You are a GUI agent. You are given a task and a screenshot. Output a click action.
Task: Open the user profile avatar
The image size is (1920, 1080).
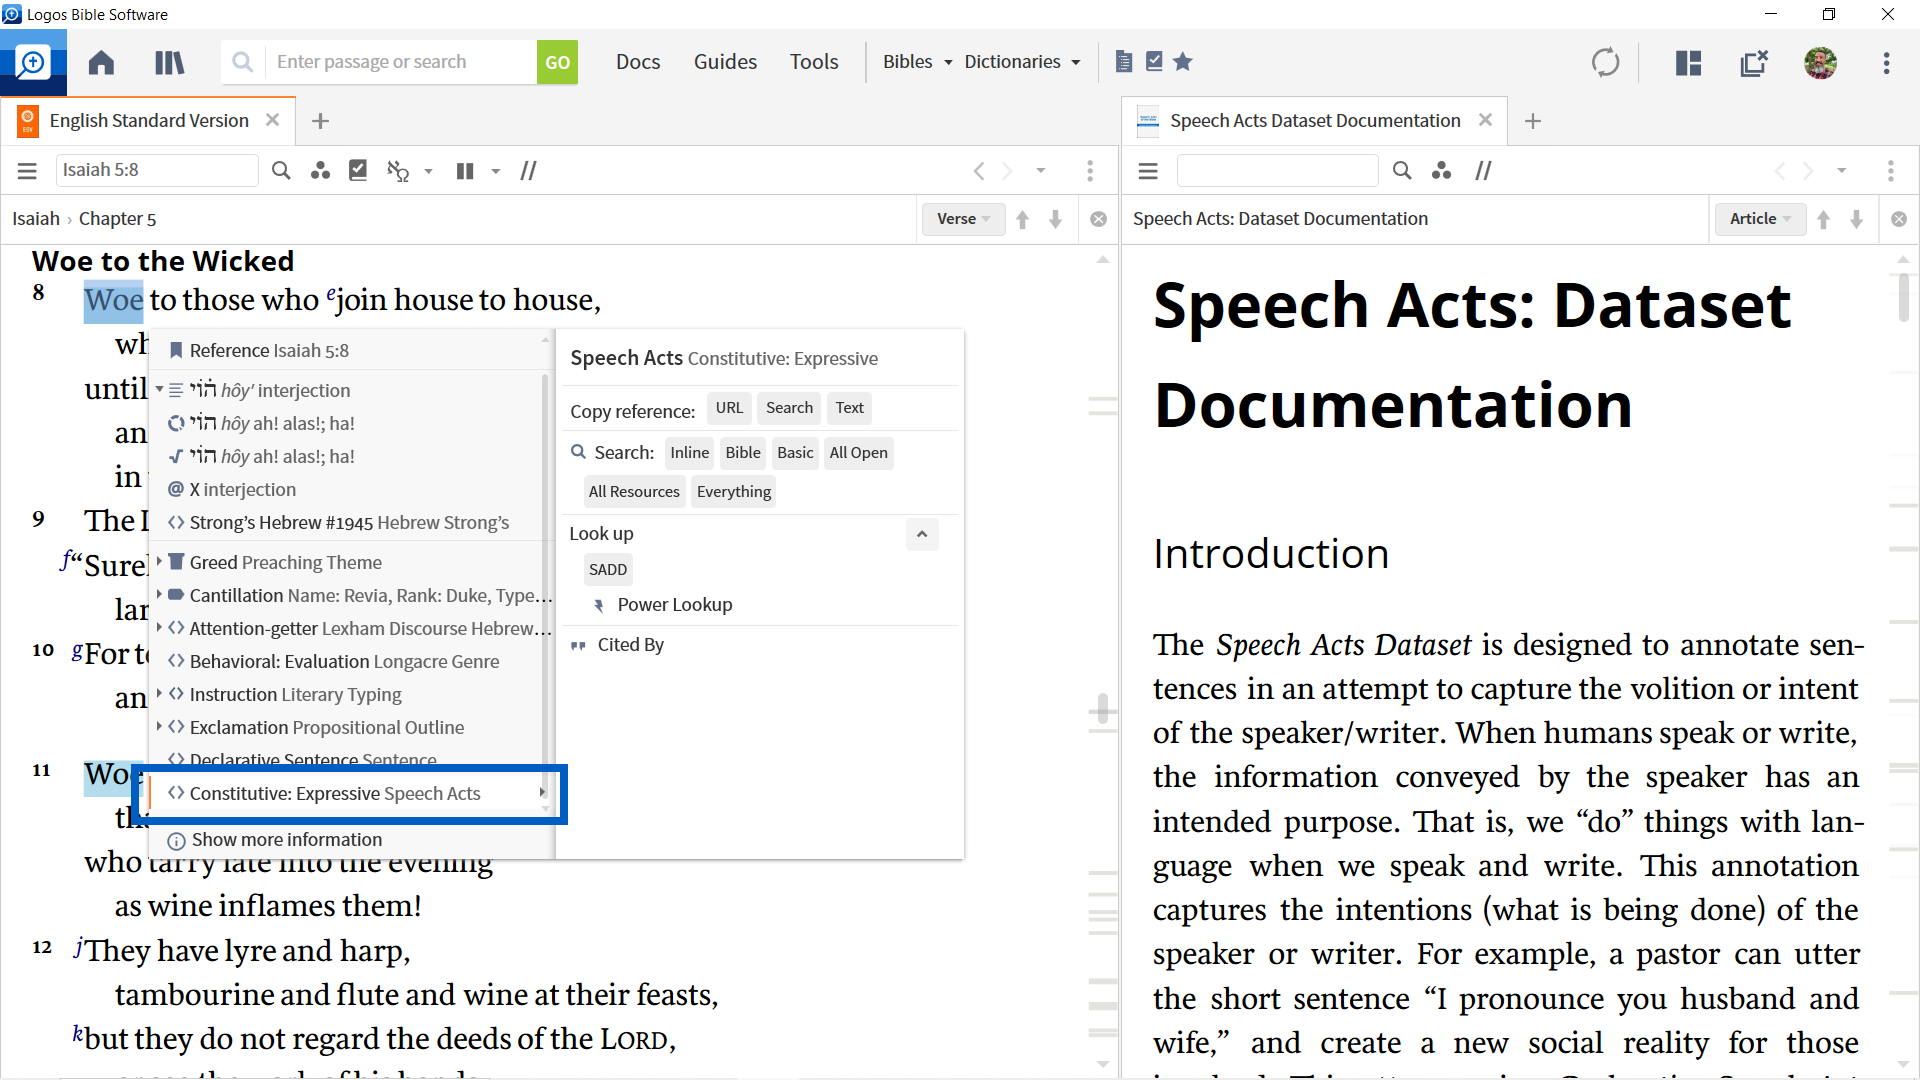coord(1820,63)
